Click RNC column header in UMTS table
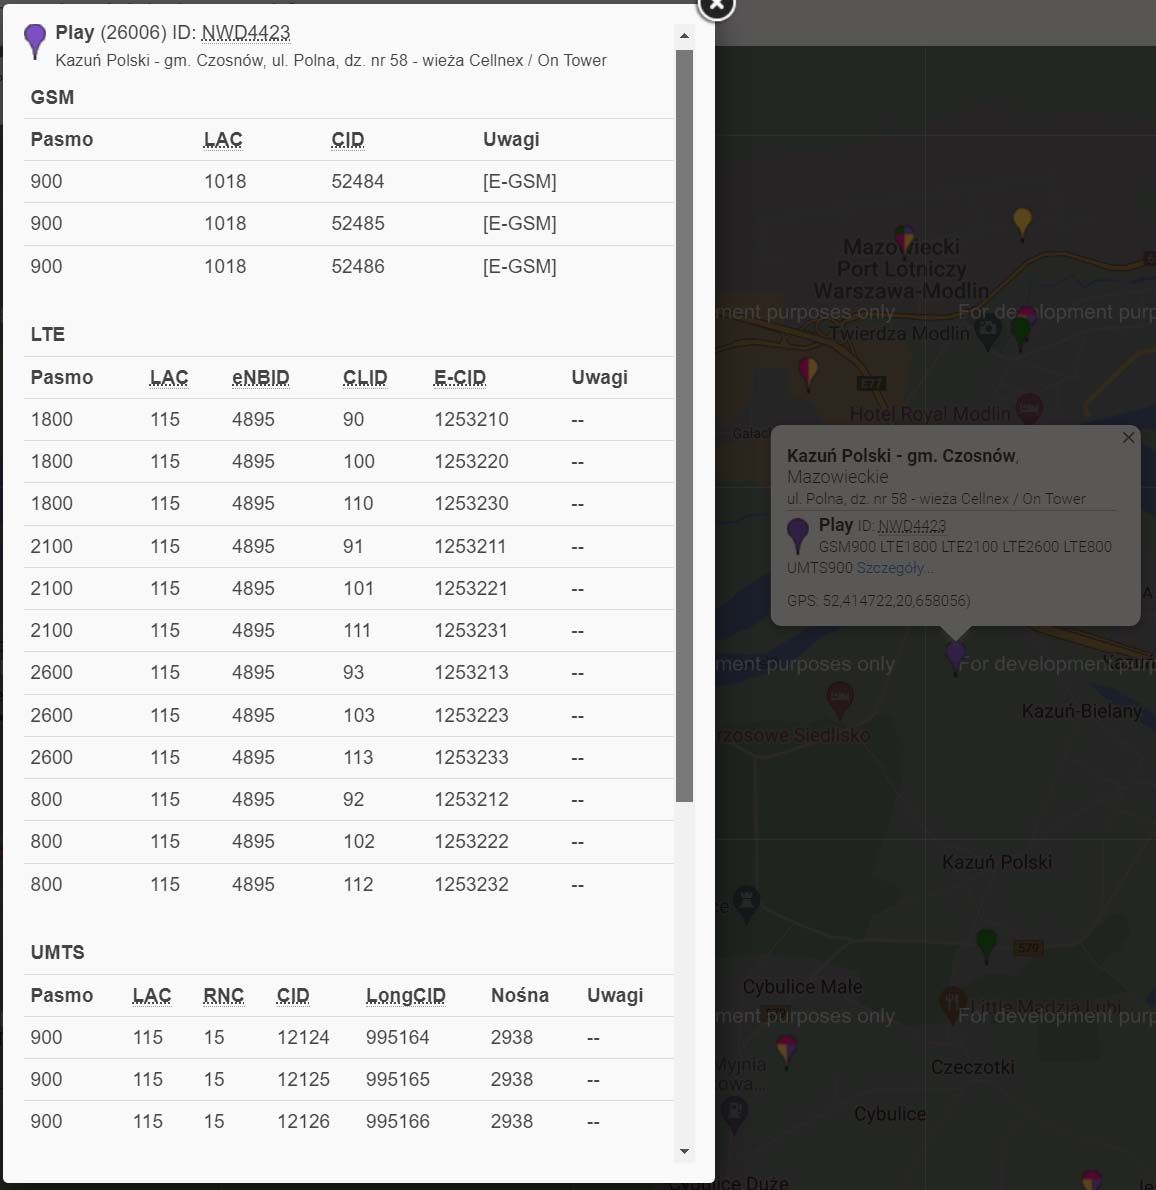Viewport: 1156px width, 1190px height. [223, 996]
